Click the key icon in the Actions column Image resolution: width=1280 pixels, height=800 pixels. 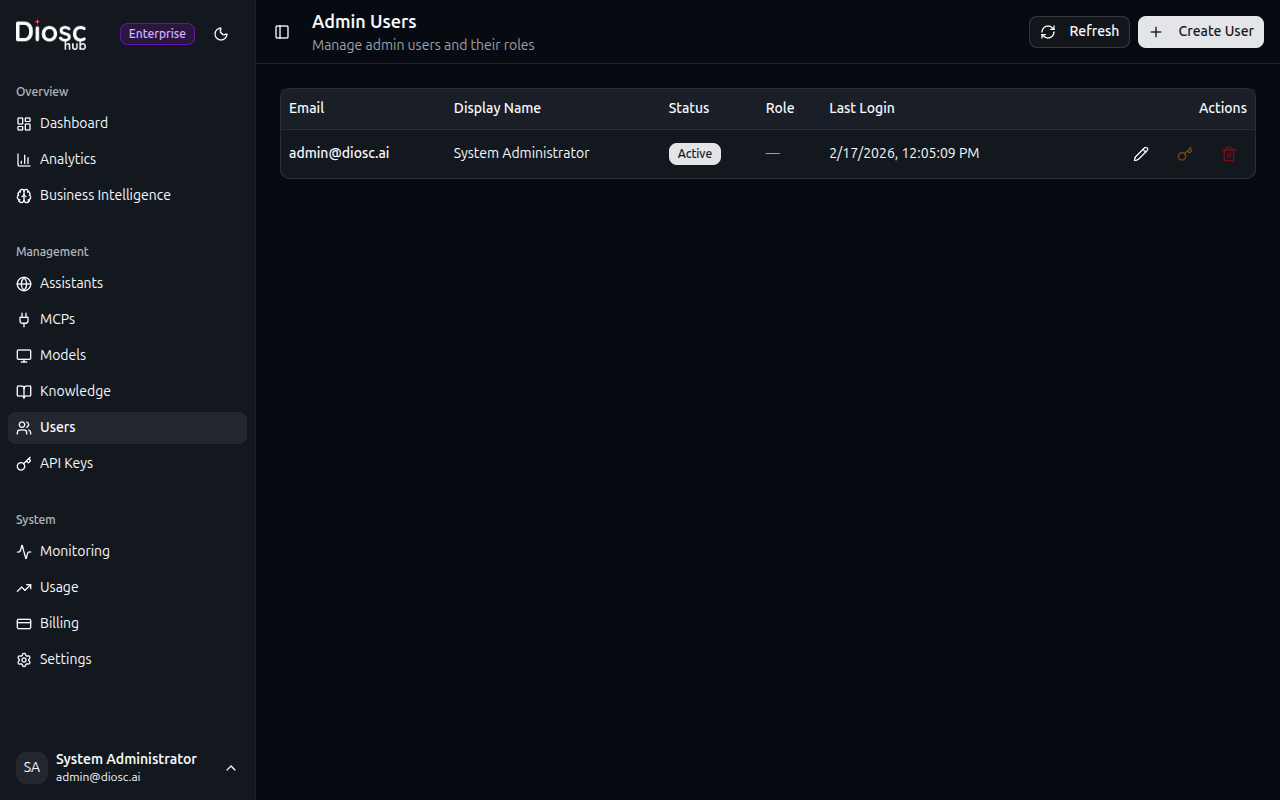click(1184, 154)
